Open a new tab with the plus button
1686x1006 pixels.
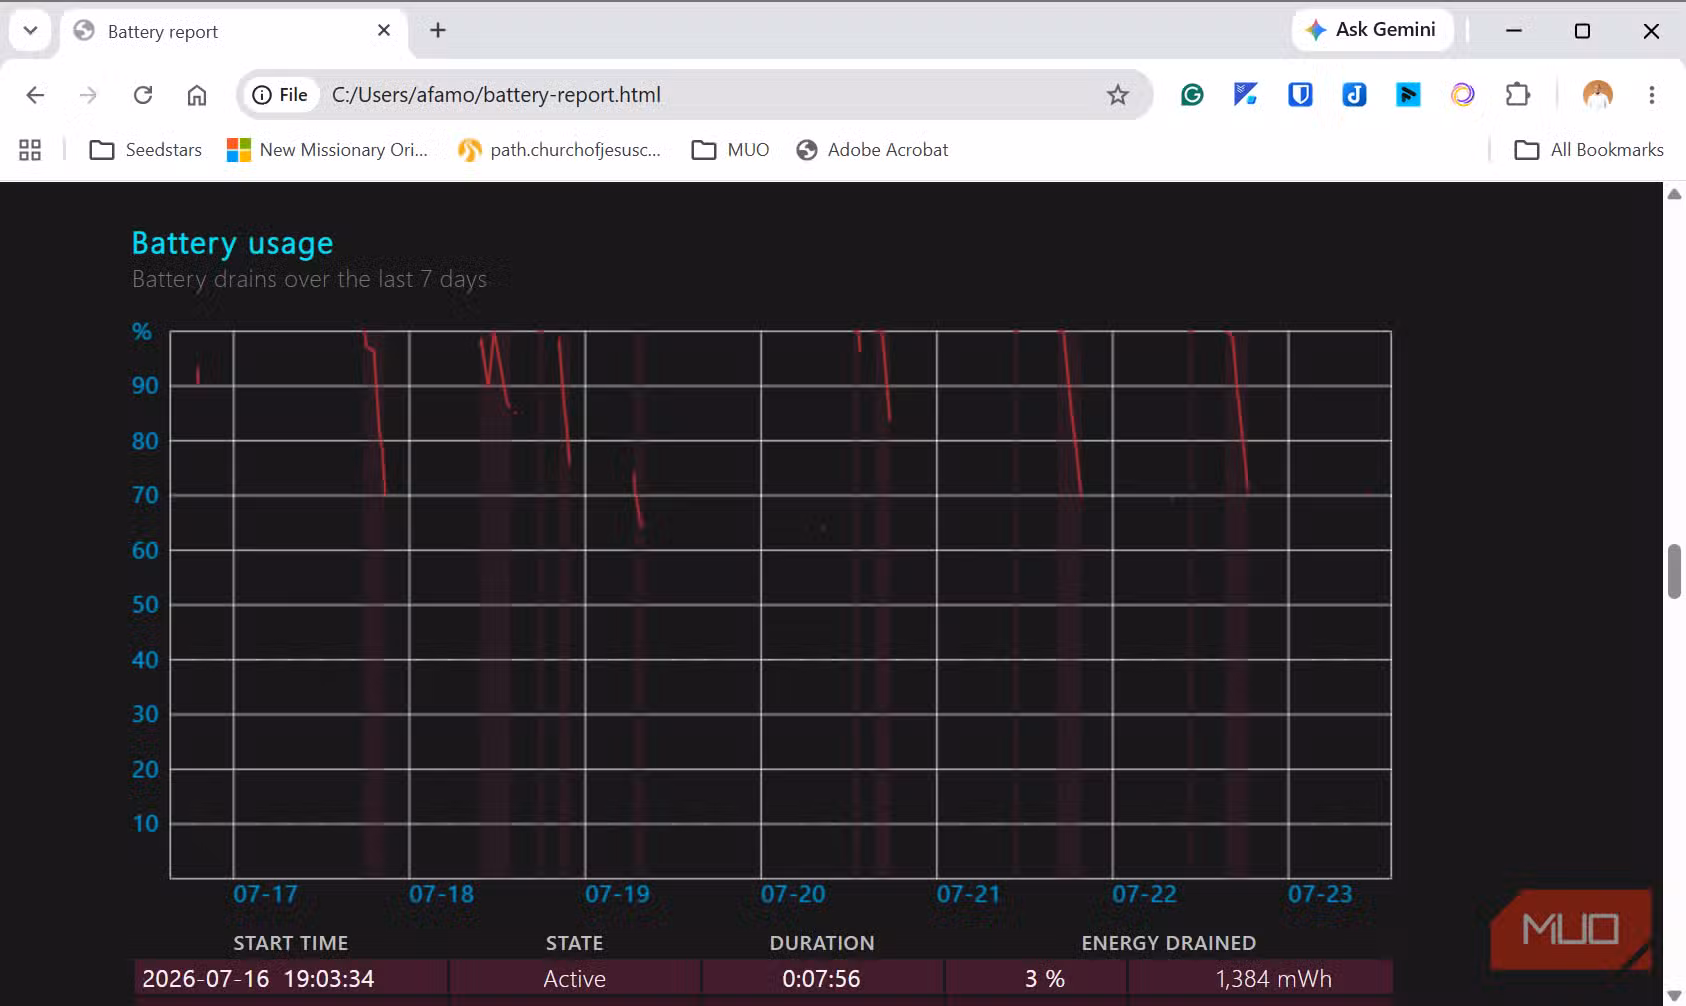[x=438, y=31]
